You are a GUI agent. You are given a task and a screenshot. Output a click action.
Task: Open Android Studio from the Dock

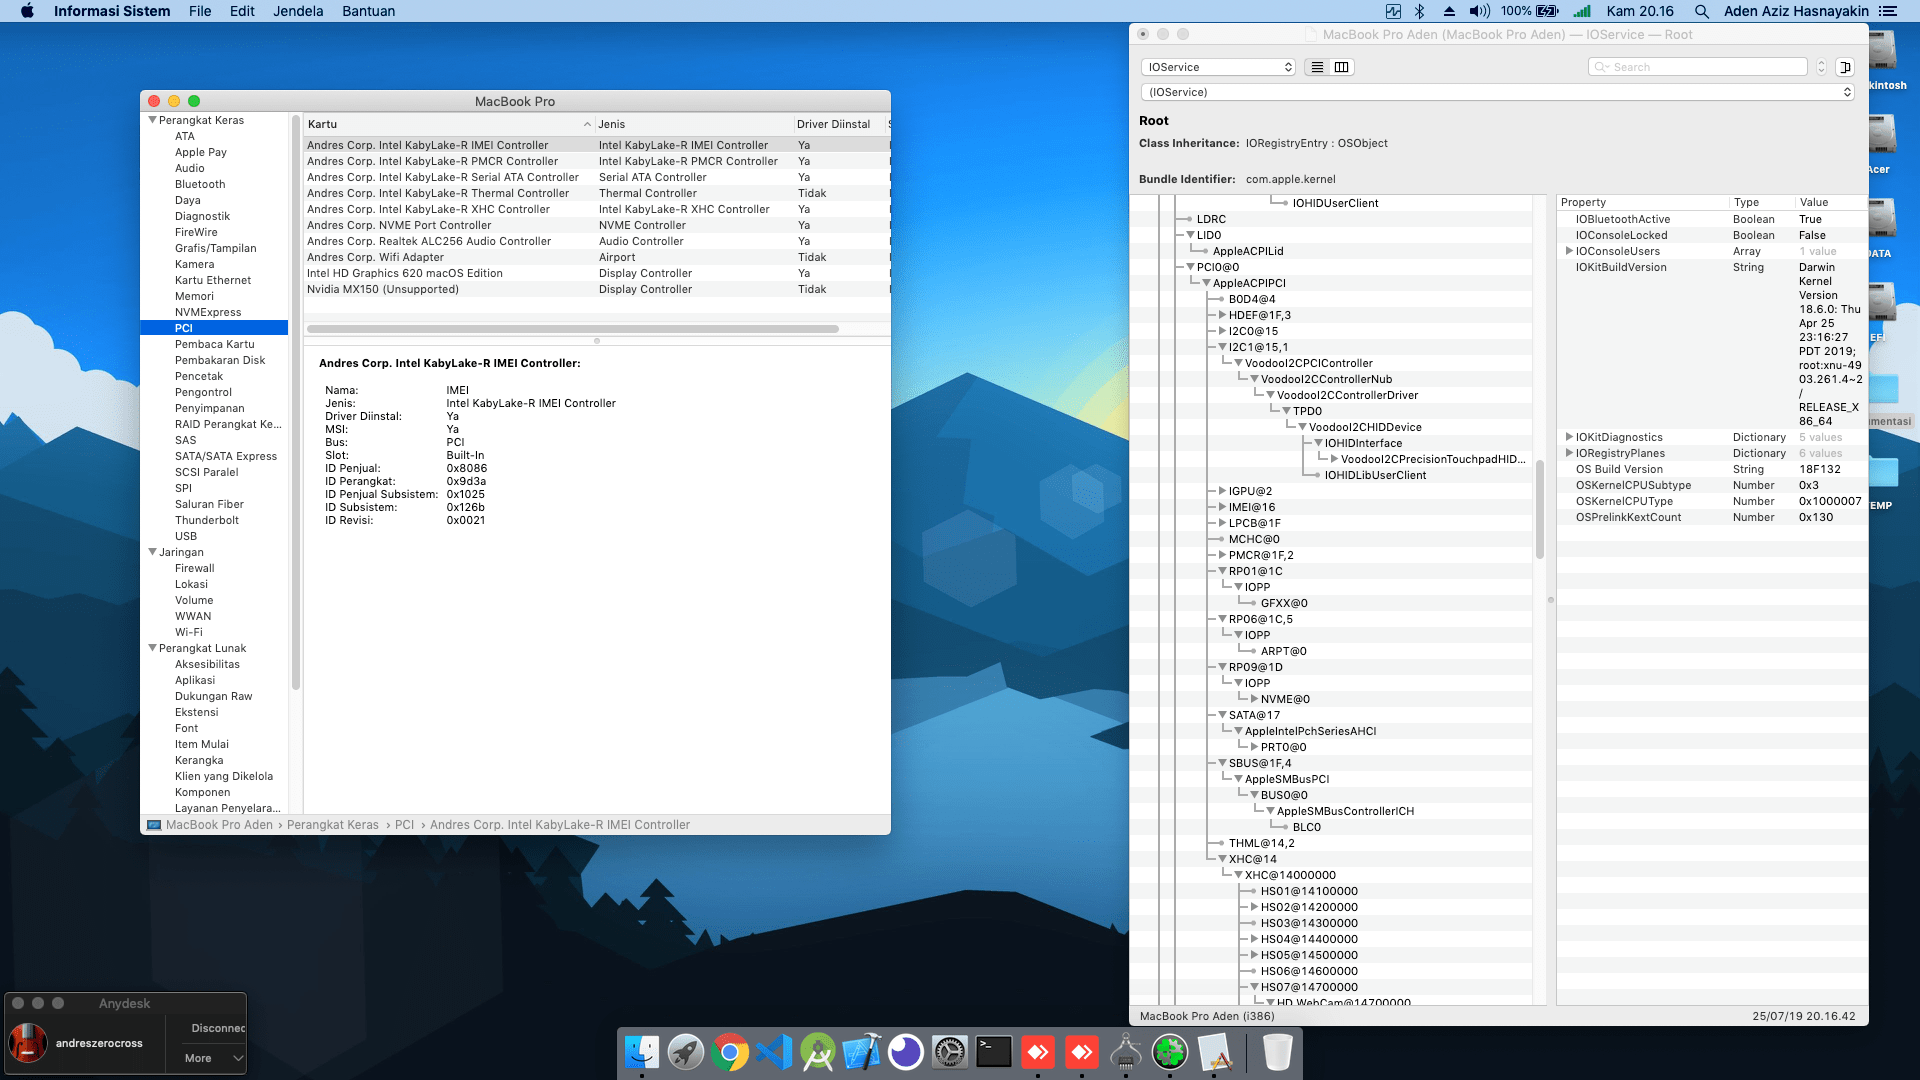click(x=818, y=1052)
